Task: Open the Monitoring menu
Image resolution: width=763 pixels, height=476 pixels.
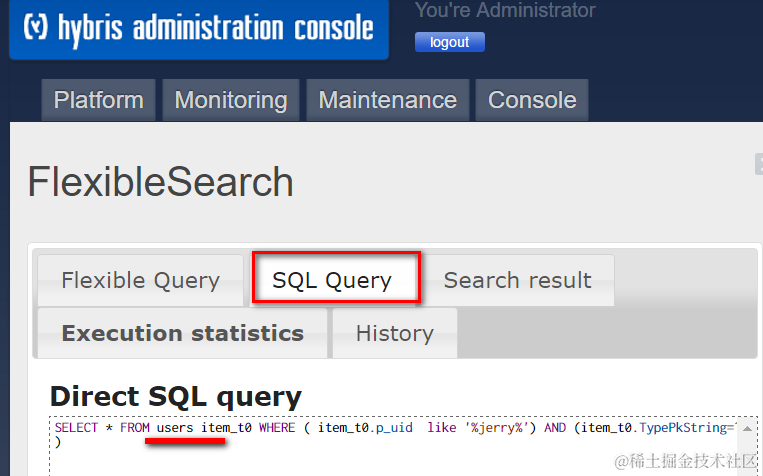Action: pos(231,100)
